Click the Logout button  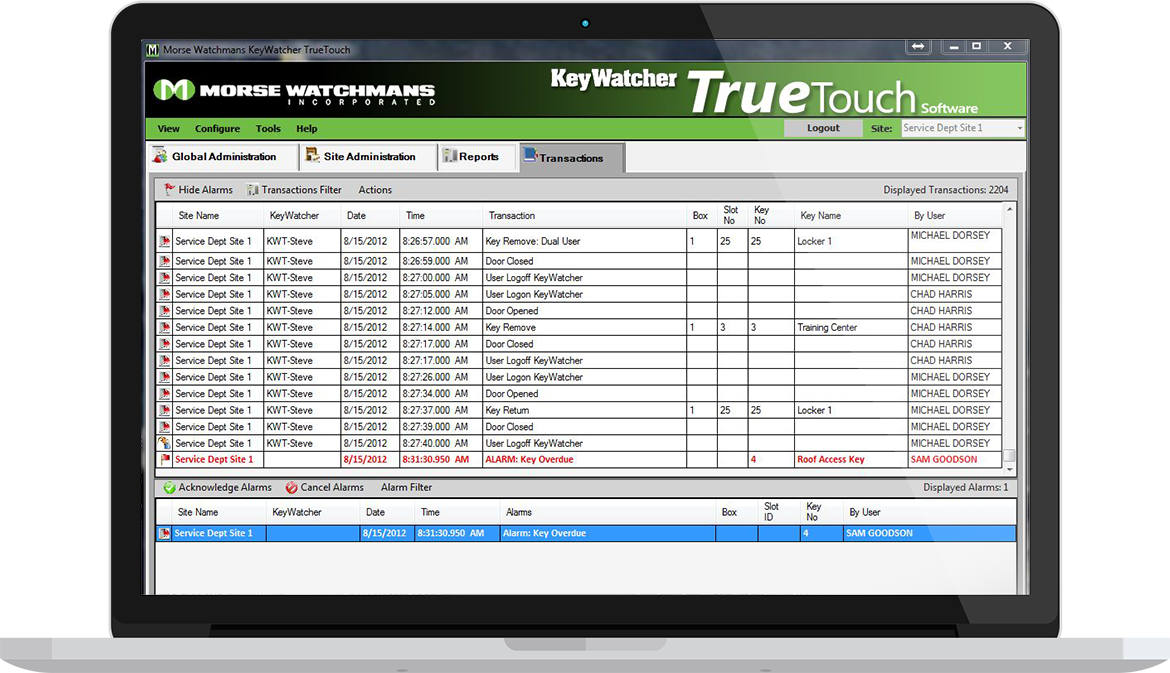822,127
